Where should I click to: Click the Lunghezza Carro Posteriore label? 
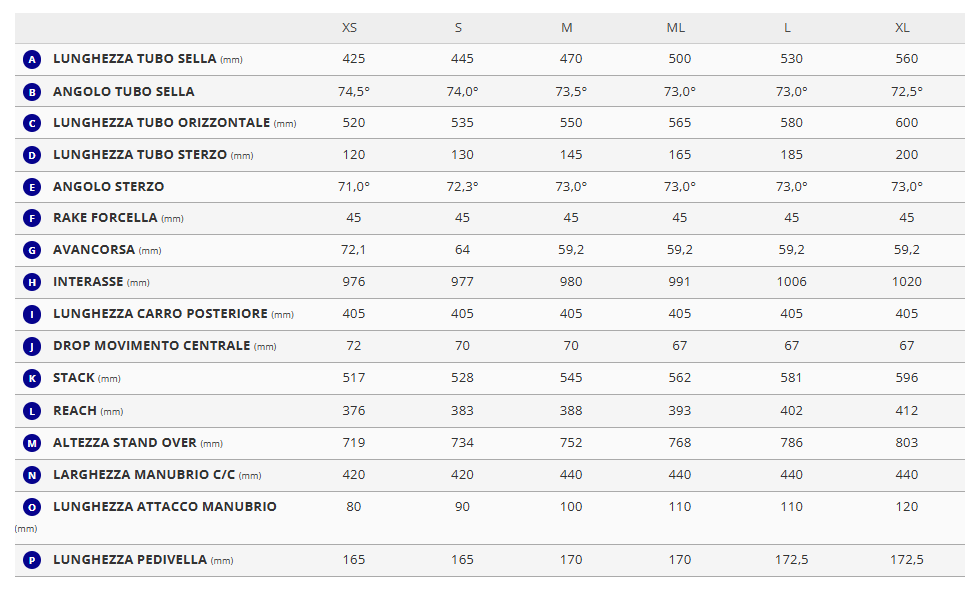[x=160, y=314]
